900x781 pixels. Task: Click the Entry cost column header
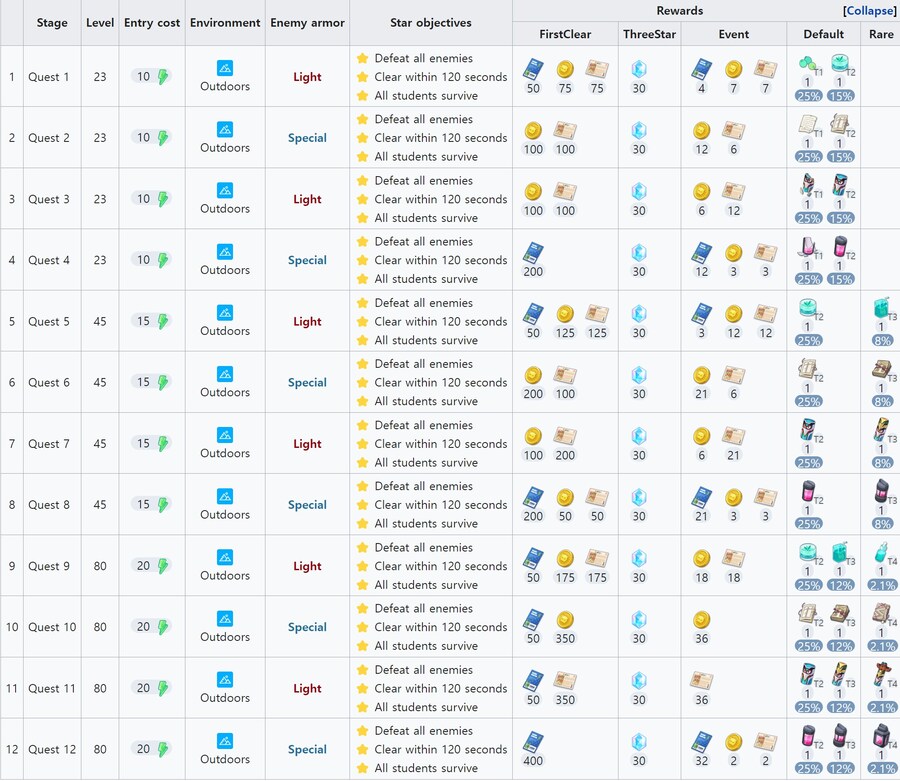[152, 23]
